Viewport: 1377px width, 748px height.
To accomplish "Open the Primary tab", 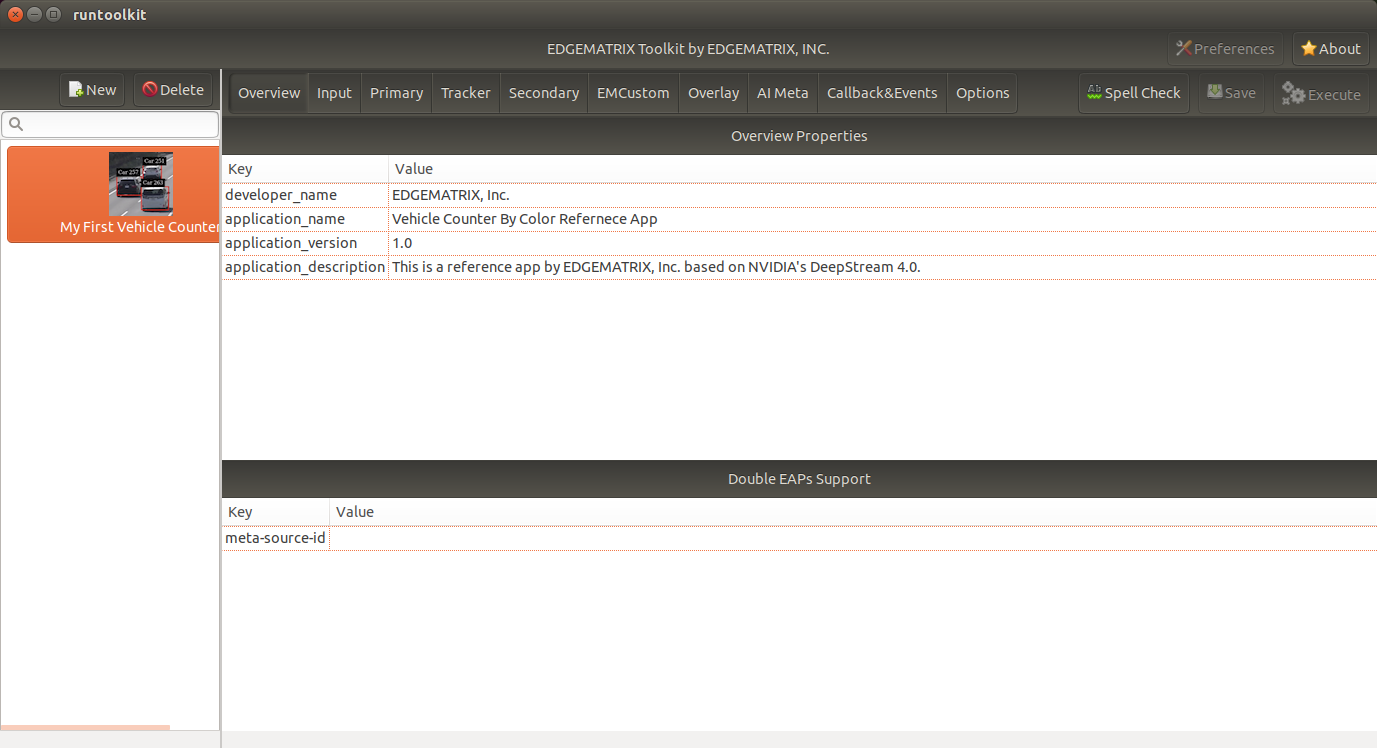I will pos(396,93).
